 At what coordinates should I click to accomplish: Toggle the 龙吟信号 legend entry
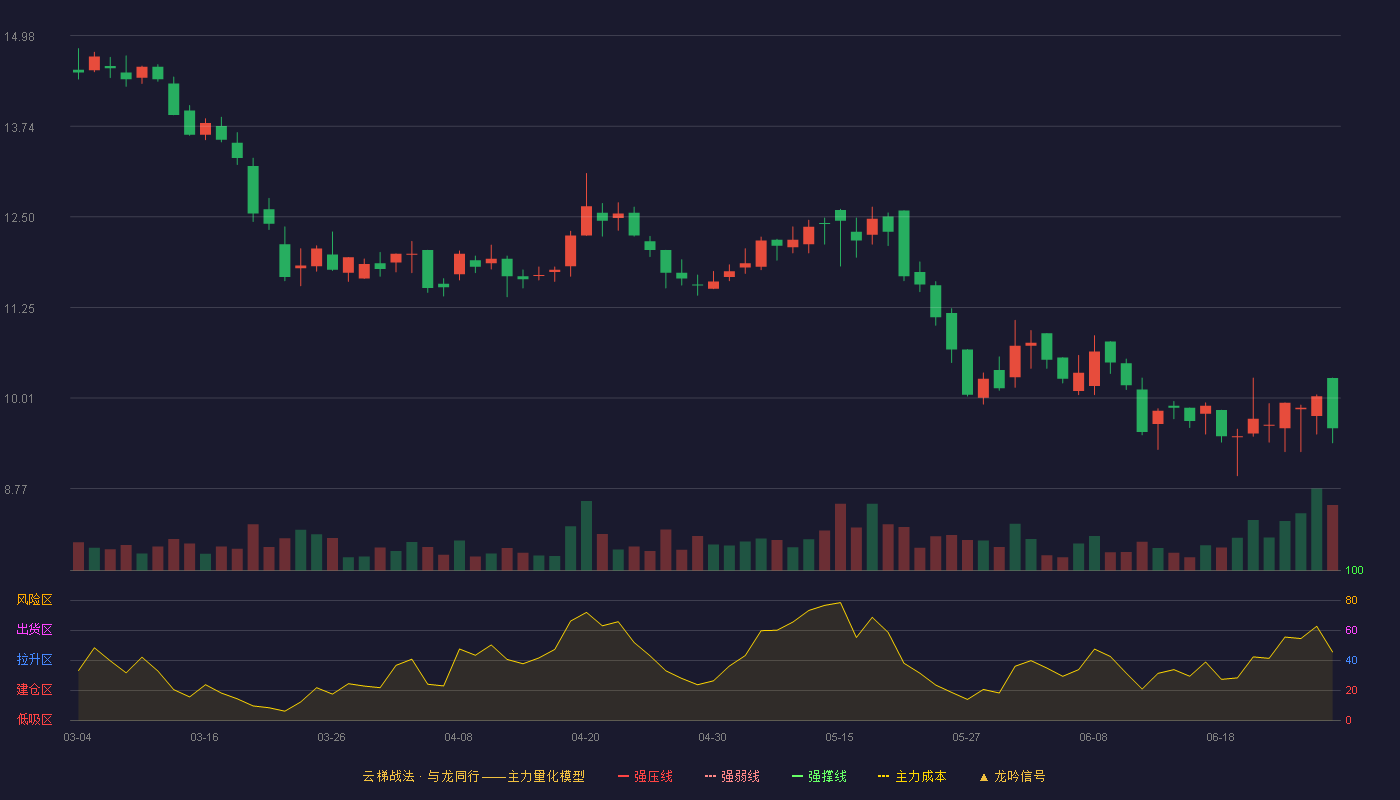(x=1012, y=776)
